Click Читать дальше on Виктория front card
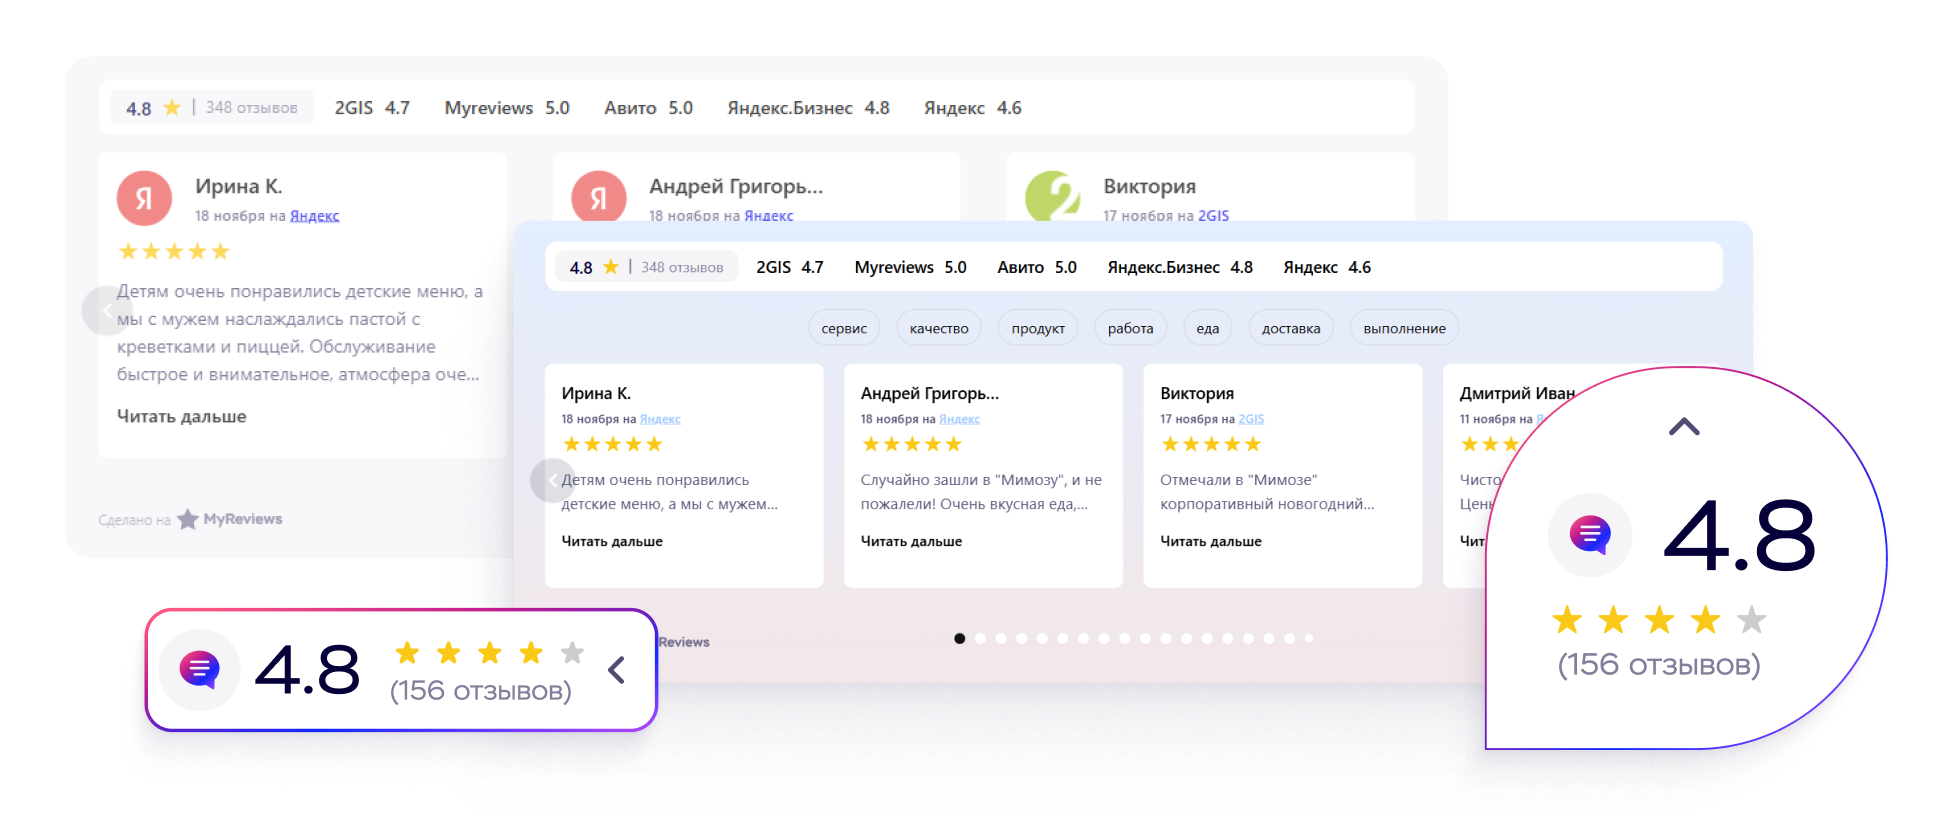 [1210, 541]
